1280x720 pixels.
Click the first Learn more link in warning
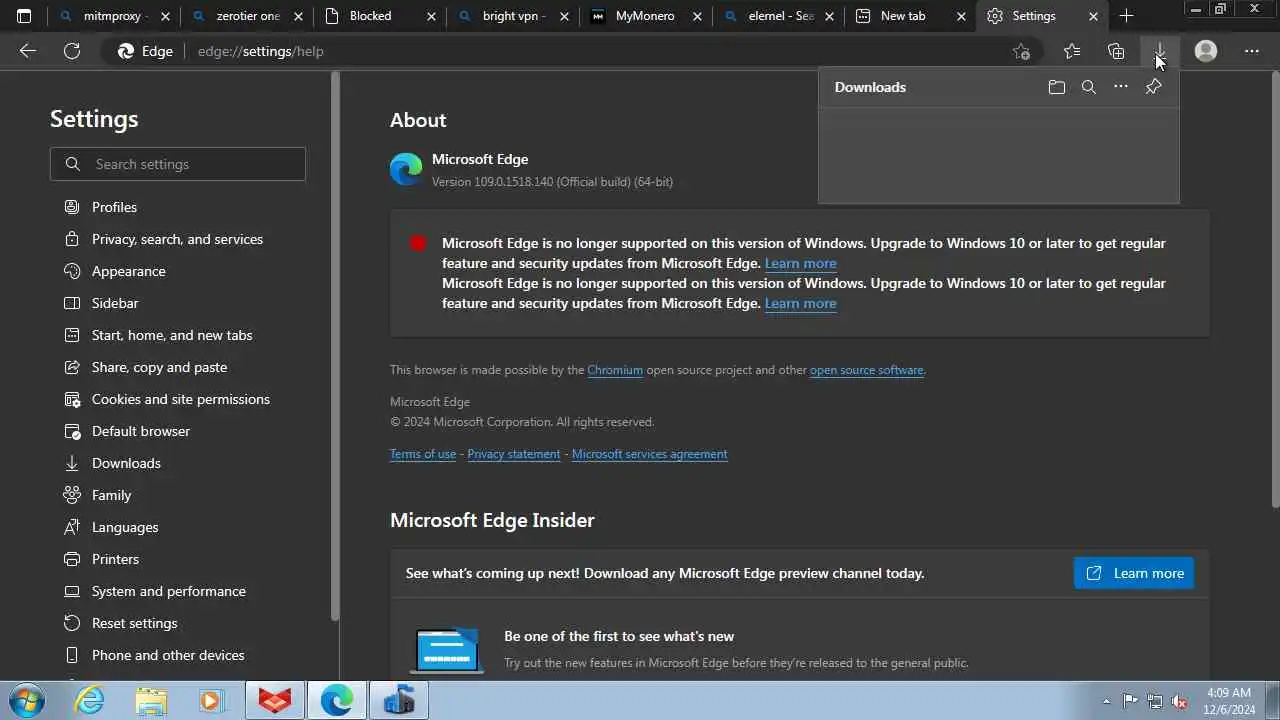(x=800, y=263)
